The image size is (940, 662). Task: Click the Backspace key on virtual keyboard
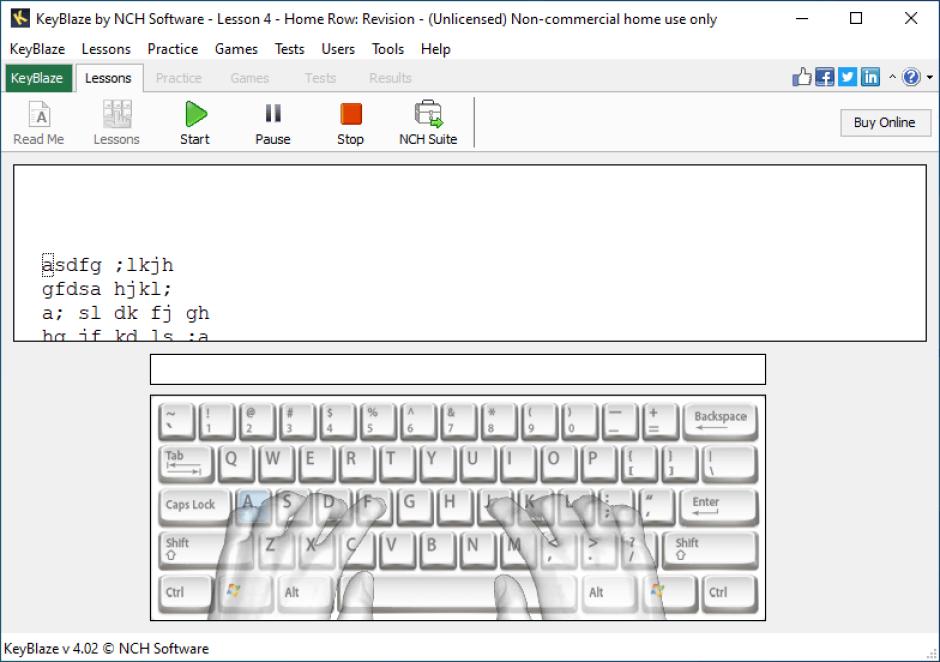[x=720, y=421]
